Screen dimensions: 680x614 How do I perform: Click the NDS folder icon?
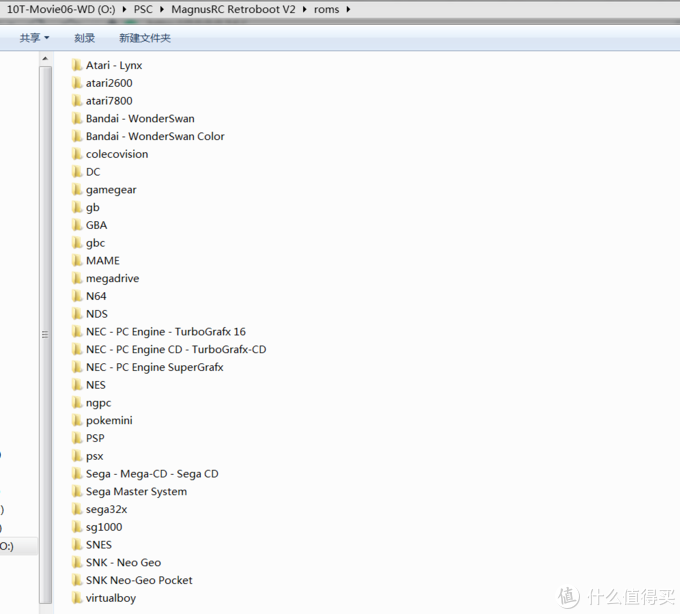click(x=77, y=314)
